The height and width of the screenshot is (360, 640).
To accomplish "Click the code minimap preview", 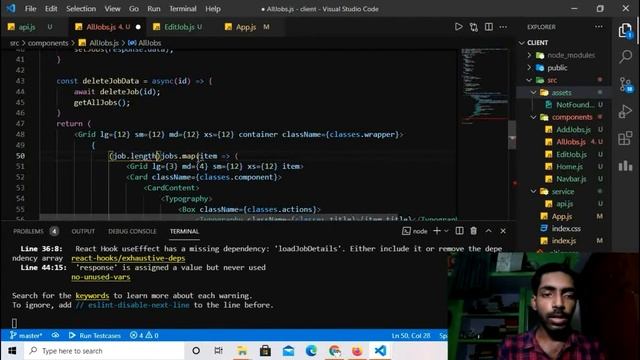I will pyautogui.click(x=485, y=86).
